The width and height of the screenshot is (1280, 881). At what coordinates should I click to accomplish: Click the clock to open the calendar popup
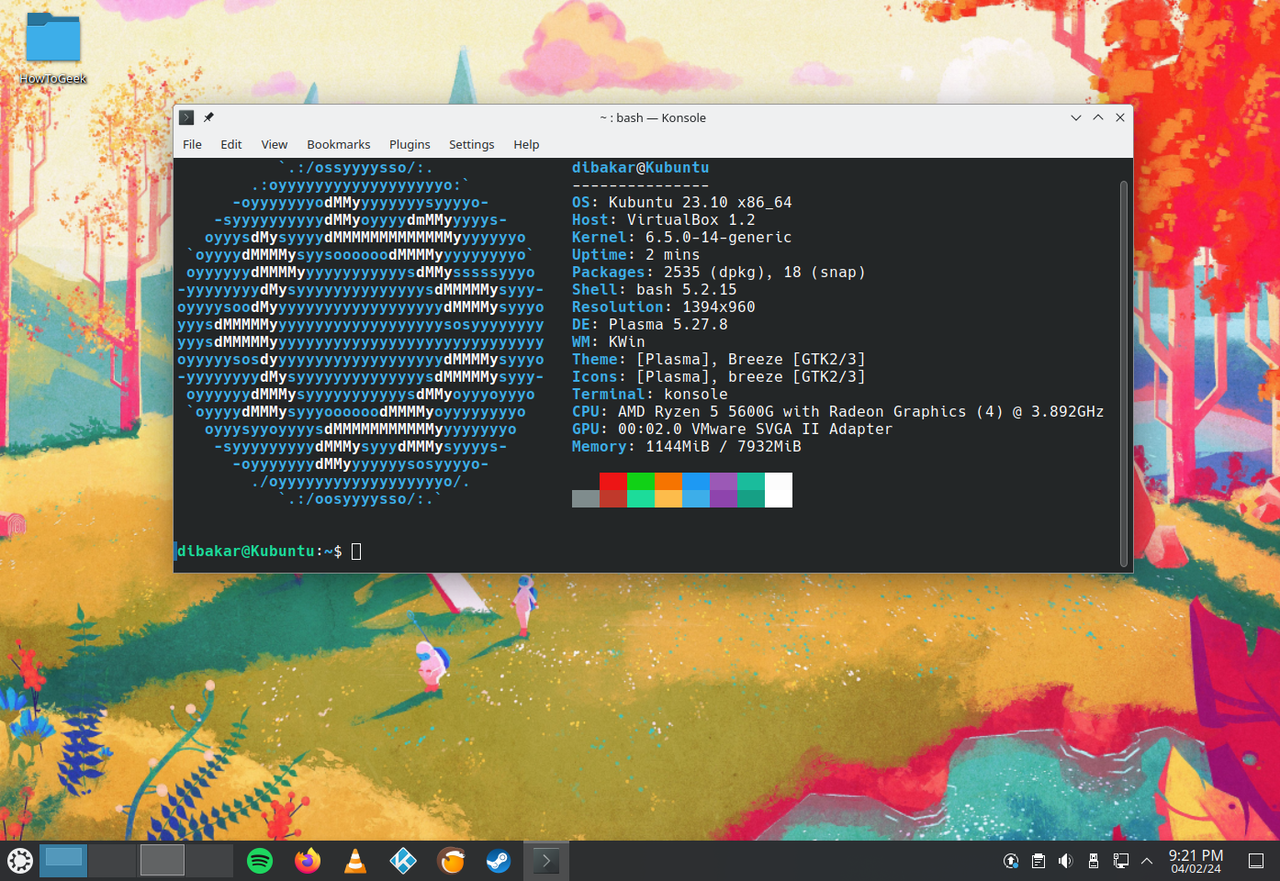(x=1197, y=861)
